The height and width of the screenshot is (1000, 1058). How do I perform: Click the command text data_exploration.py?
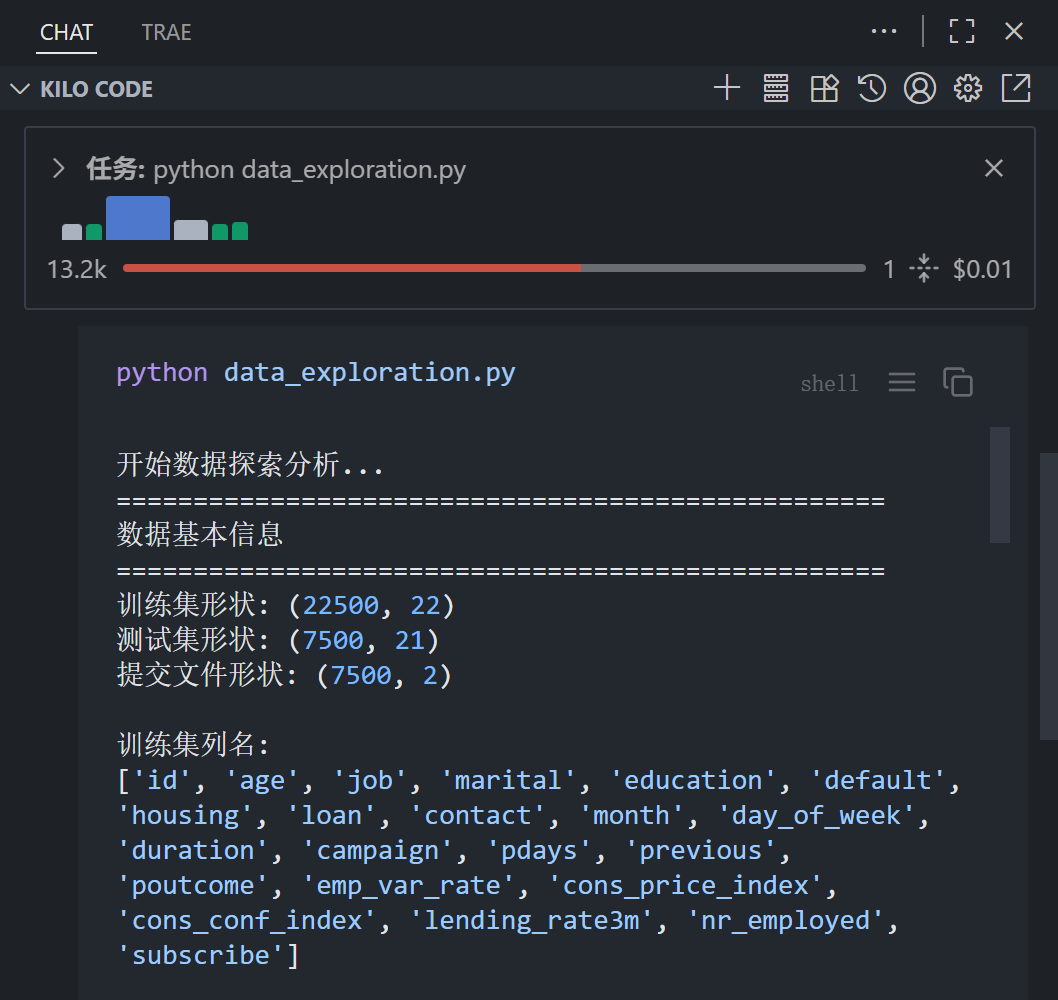[x=370, y=373]
